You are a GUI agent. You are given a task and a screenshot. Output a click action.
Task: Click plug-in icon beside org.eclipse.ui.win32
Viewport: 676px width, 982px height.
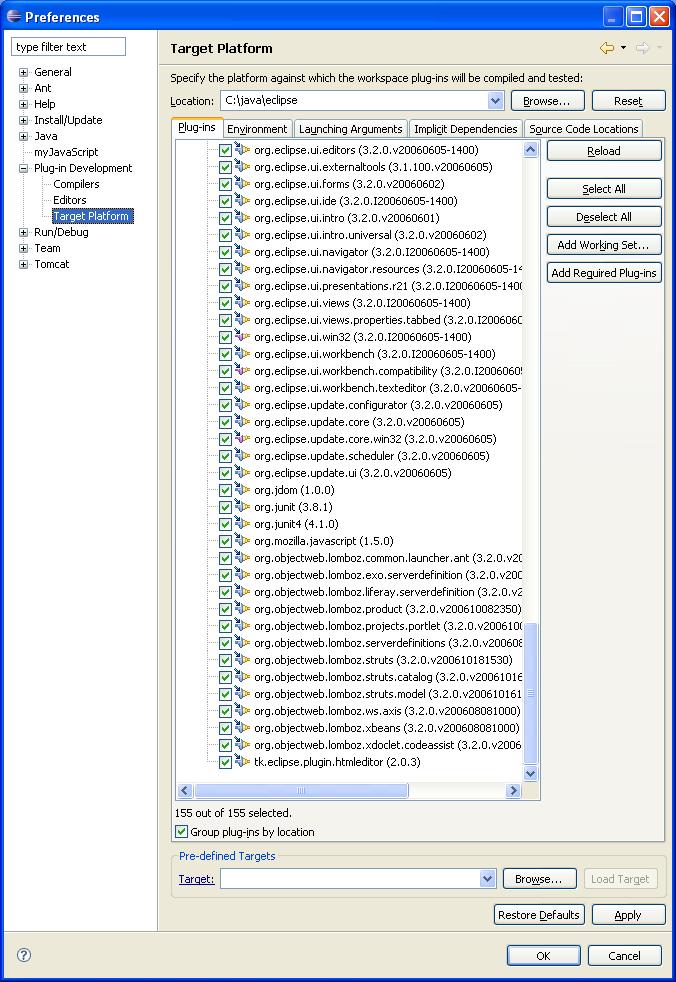click(242, 337)
